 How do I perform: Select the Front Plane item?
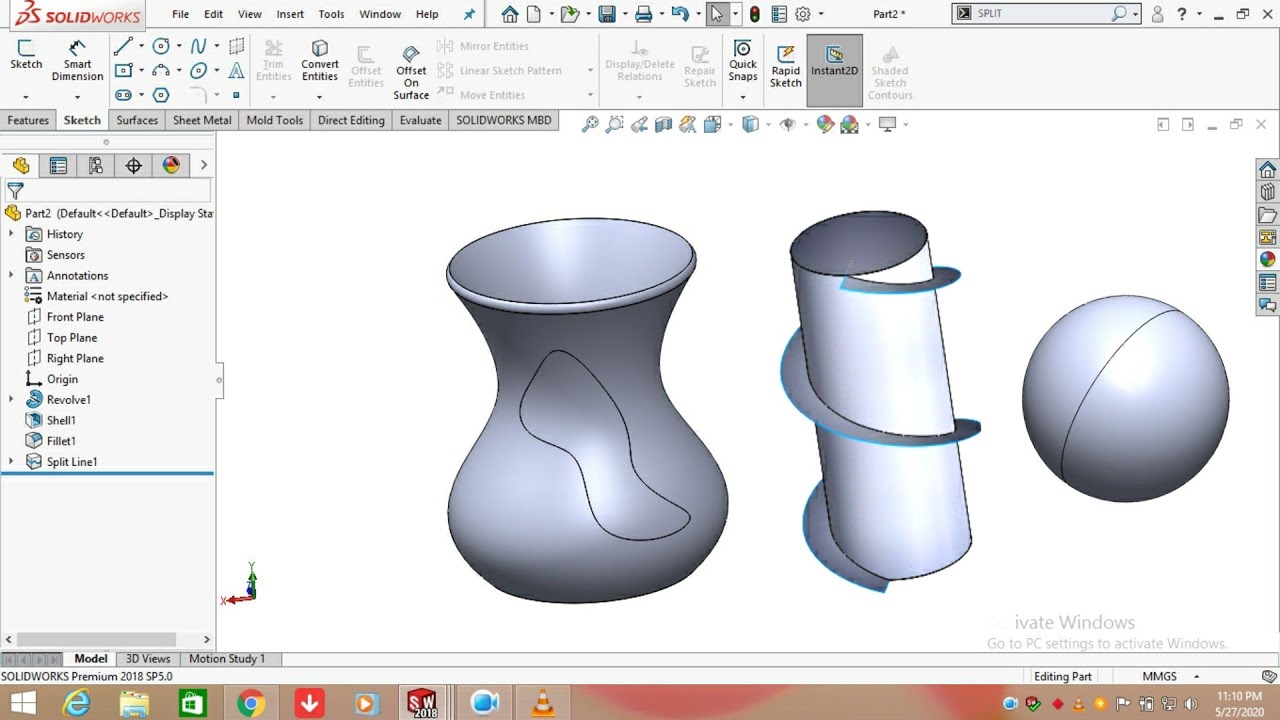65,317
